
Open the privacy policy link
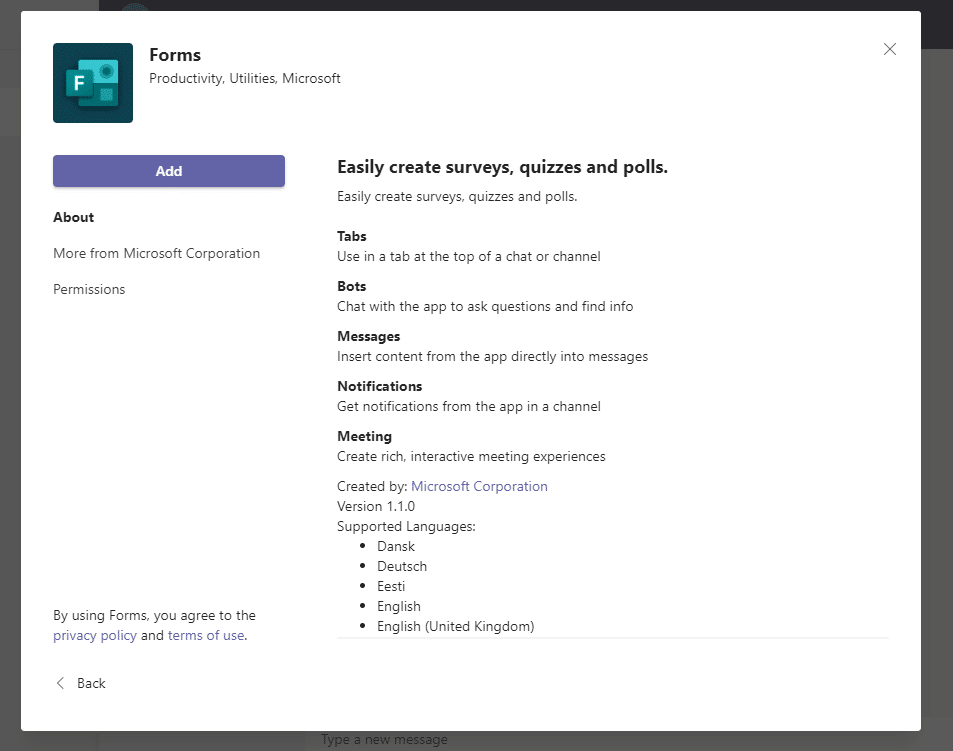pos(95,635)
